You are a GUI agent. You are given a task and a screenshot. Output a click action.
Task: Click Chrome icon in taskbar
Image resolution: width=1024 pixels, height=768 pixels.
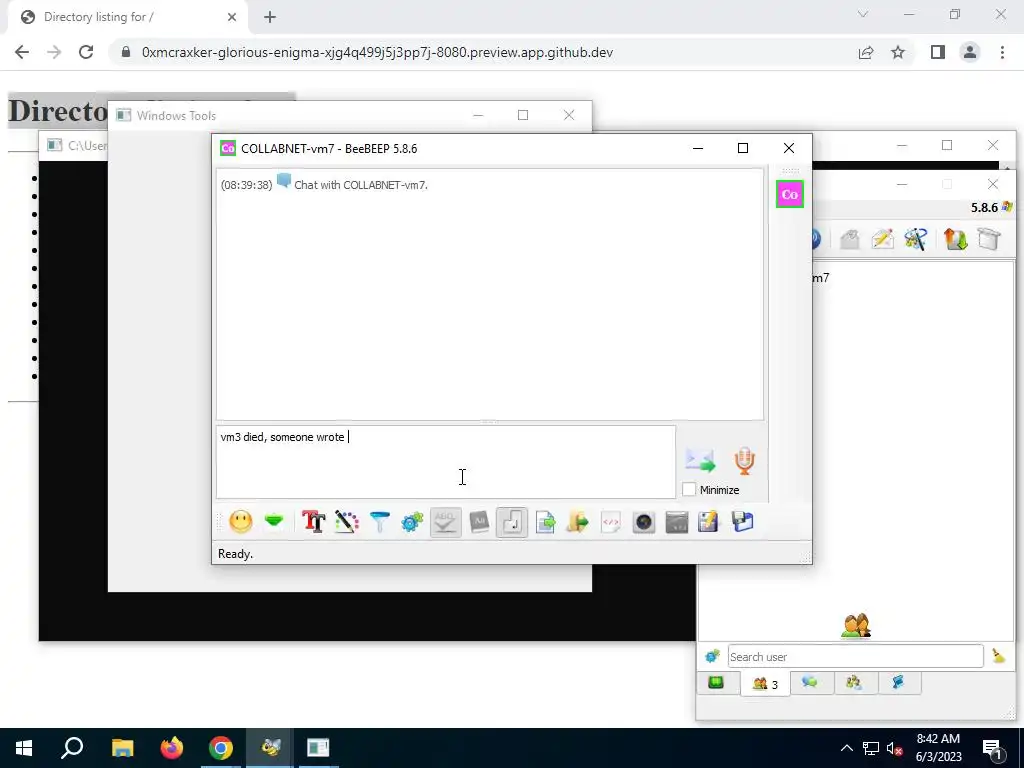coord(221,748)
